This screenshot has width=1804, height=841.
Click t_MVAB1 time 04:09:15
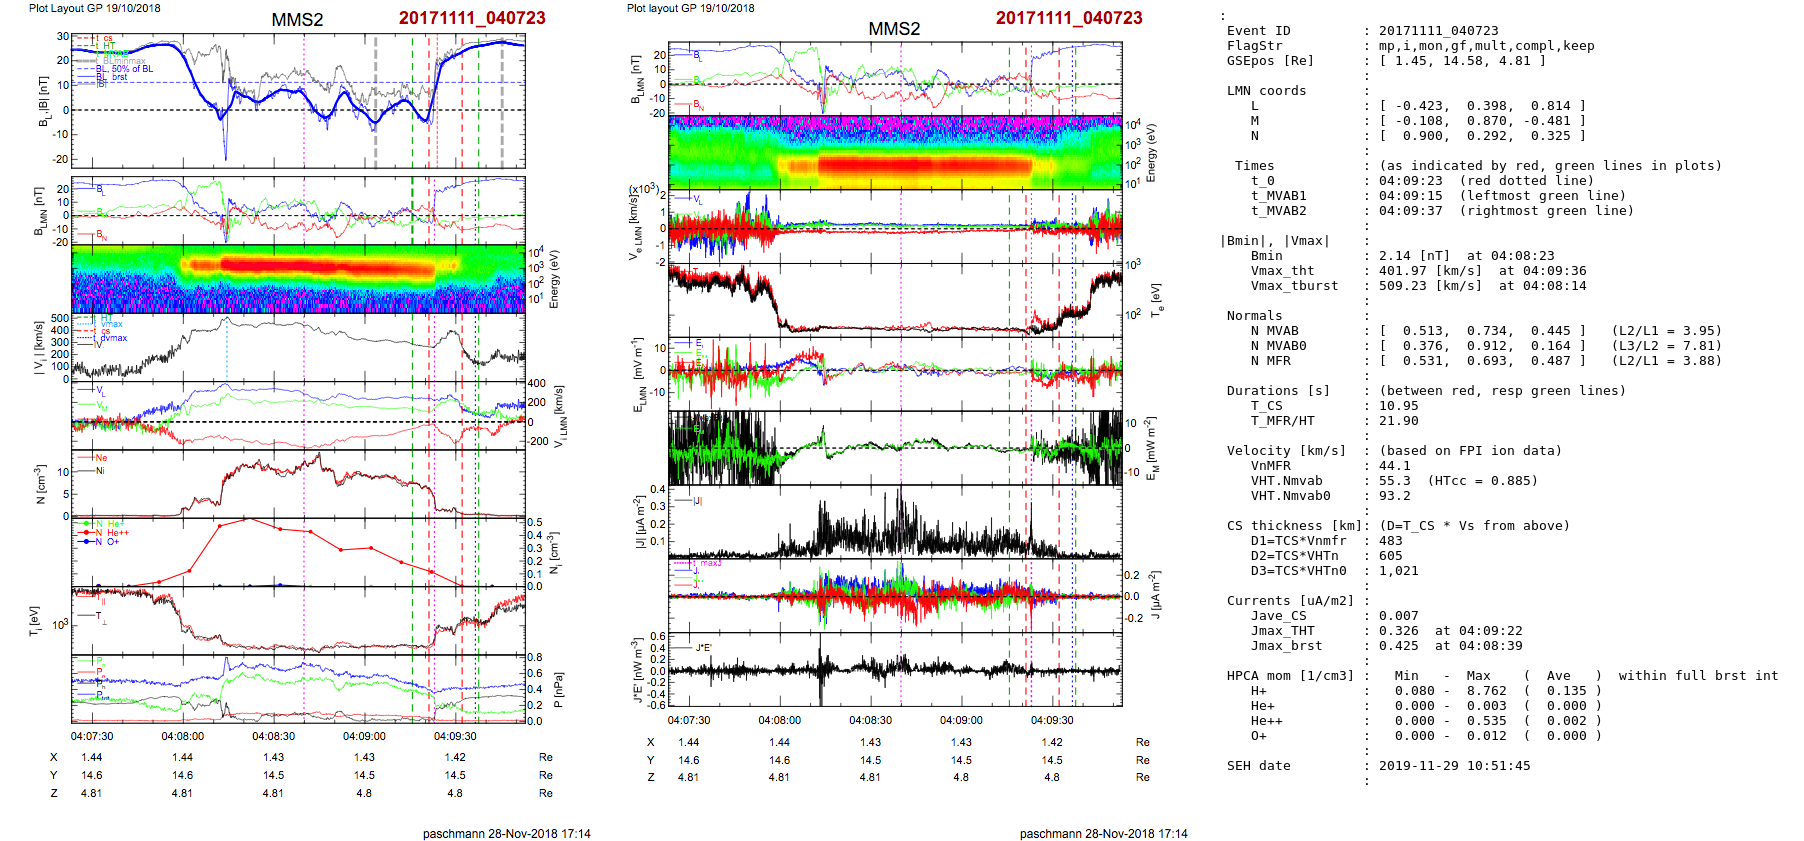click(1411, 196)
